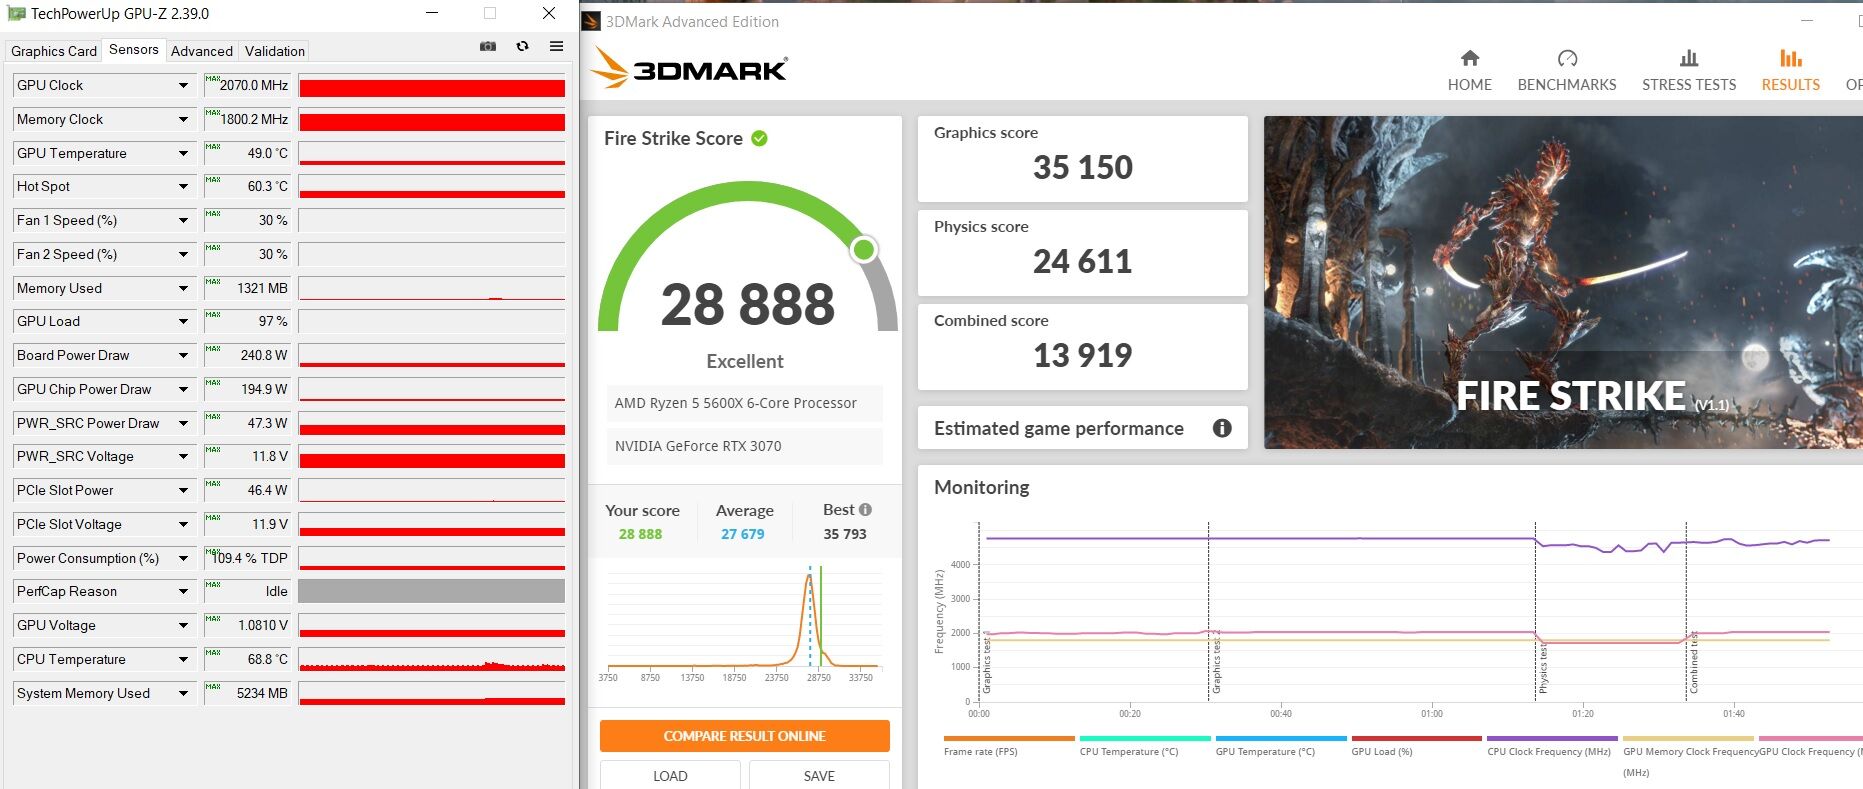This screenshot has height=789, width=1863.
Task: Click Average score 27 679
Action: 742,534
